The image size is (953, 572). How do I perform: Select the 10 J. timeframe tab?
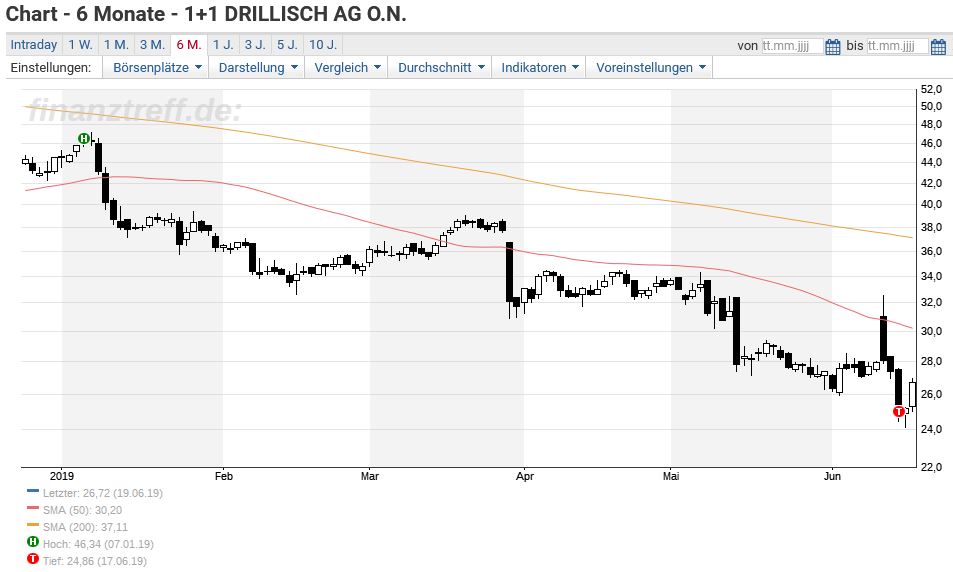(323, 45)
